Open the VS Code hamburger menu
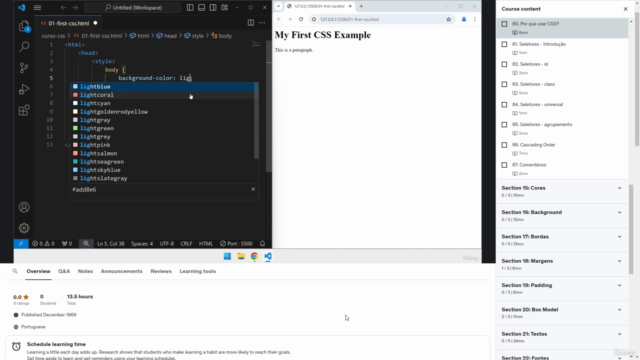This screenshot has height=360, width=640. [x=37, y=7]
